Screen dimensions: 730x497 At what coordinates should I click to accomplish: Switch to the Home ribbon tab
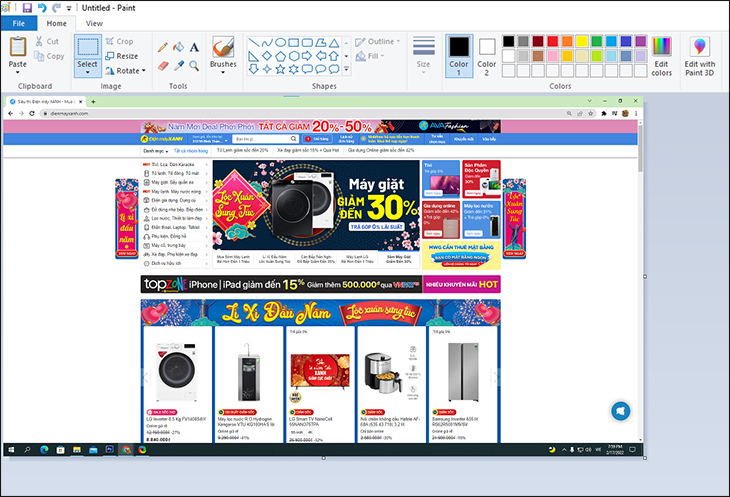click(56, 23)
